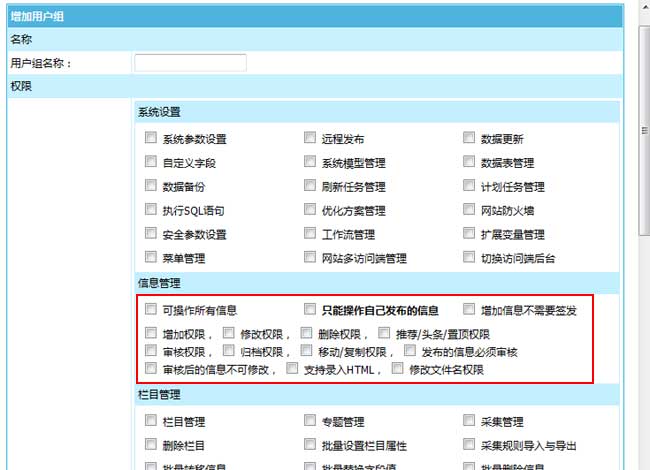Enable 推荐/头条/置顶权限 checkbox
Screen dimensions: 650x470
click(x=385, y=333)
